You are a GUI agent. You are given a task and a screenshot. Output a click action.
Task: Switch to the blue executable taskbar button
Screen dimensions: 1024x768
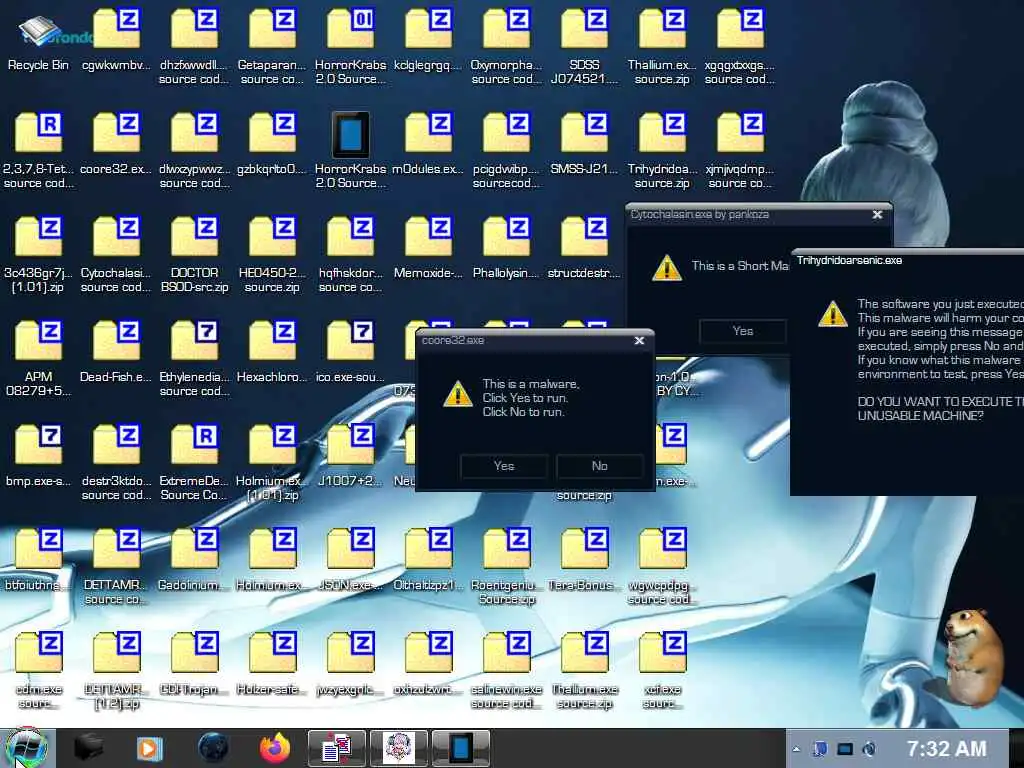point(460,748)
